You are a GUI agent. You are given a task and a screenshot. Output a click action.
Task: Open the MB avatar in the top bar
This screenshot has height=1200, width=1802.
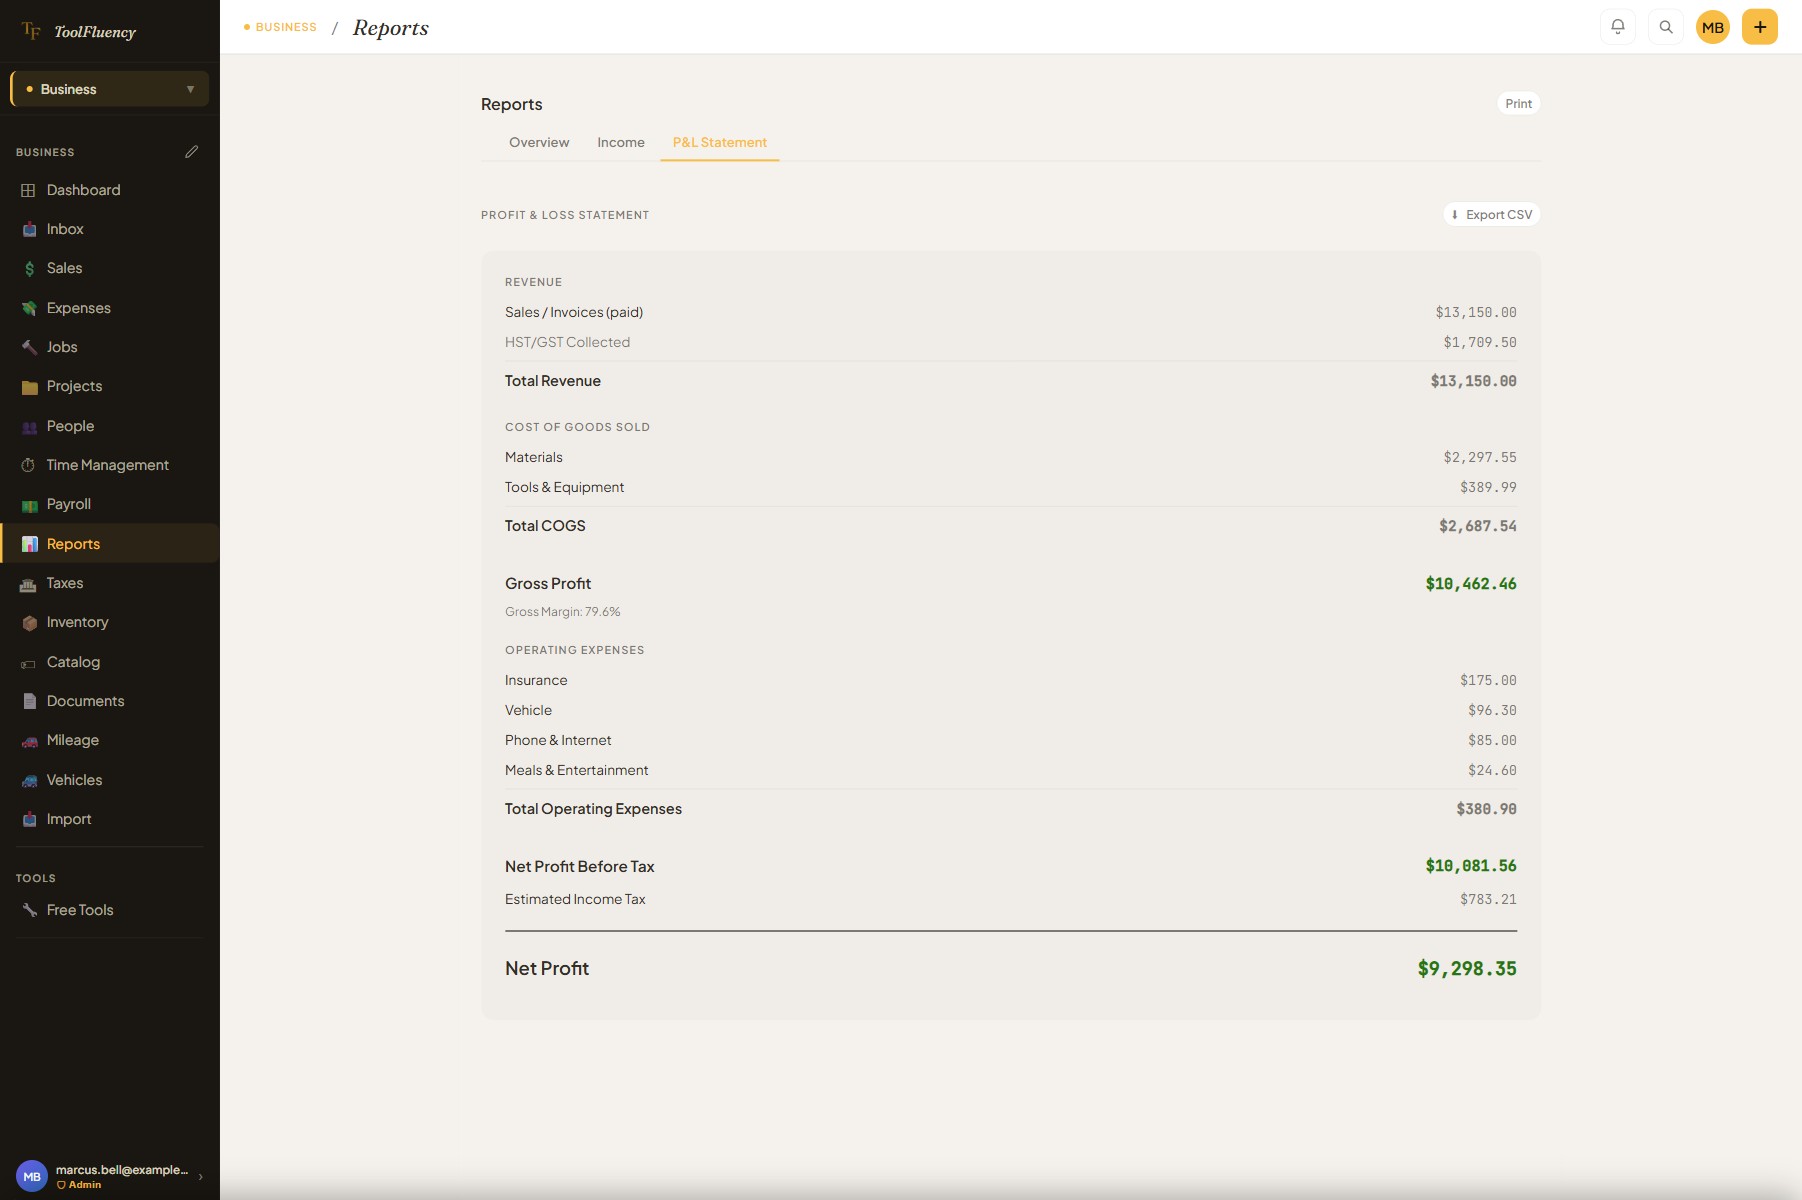click(1713, 27)
